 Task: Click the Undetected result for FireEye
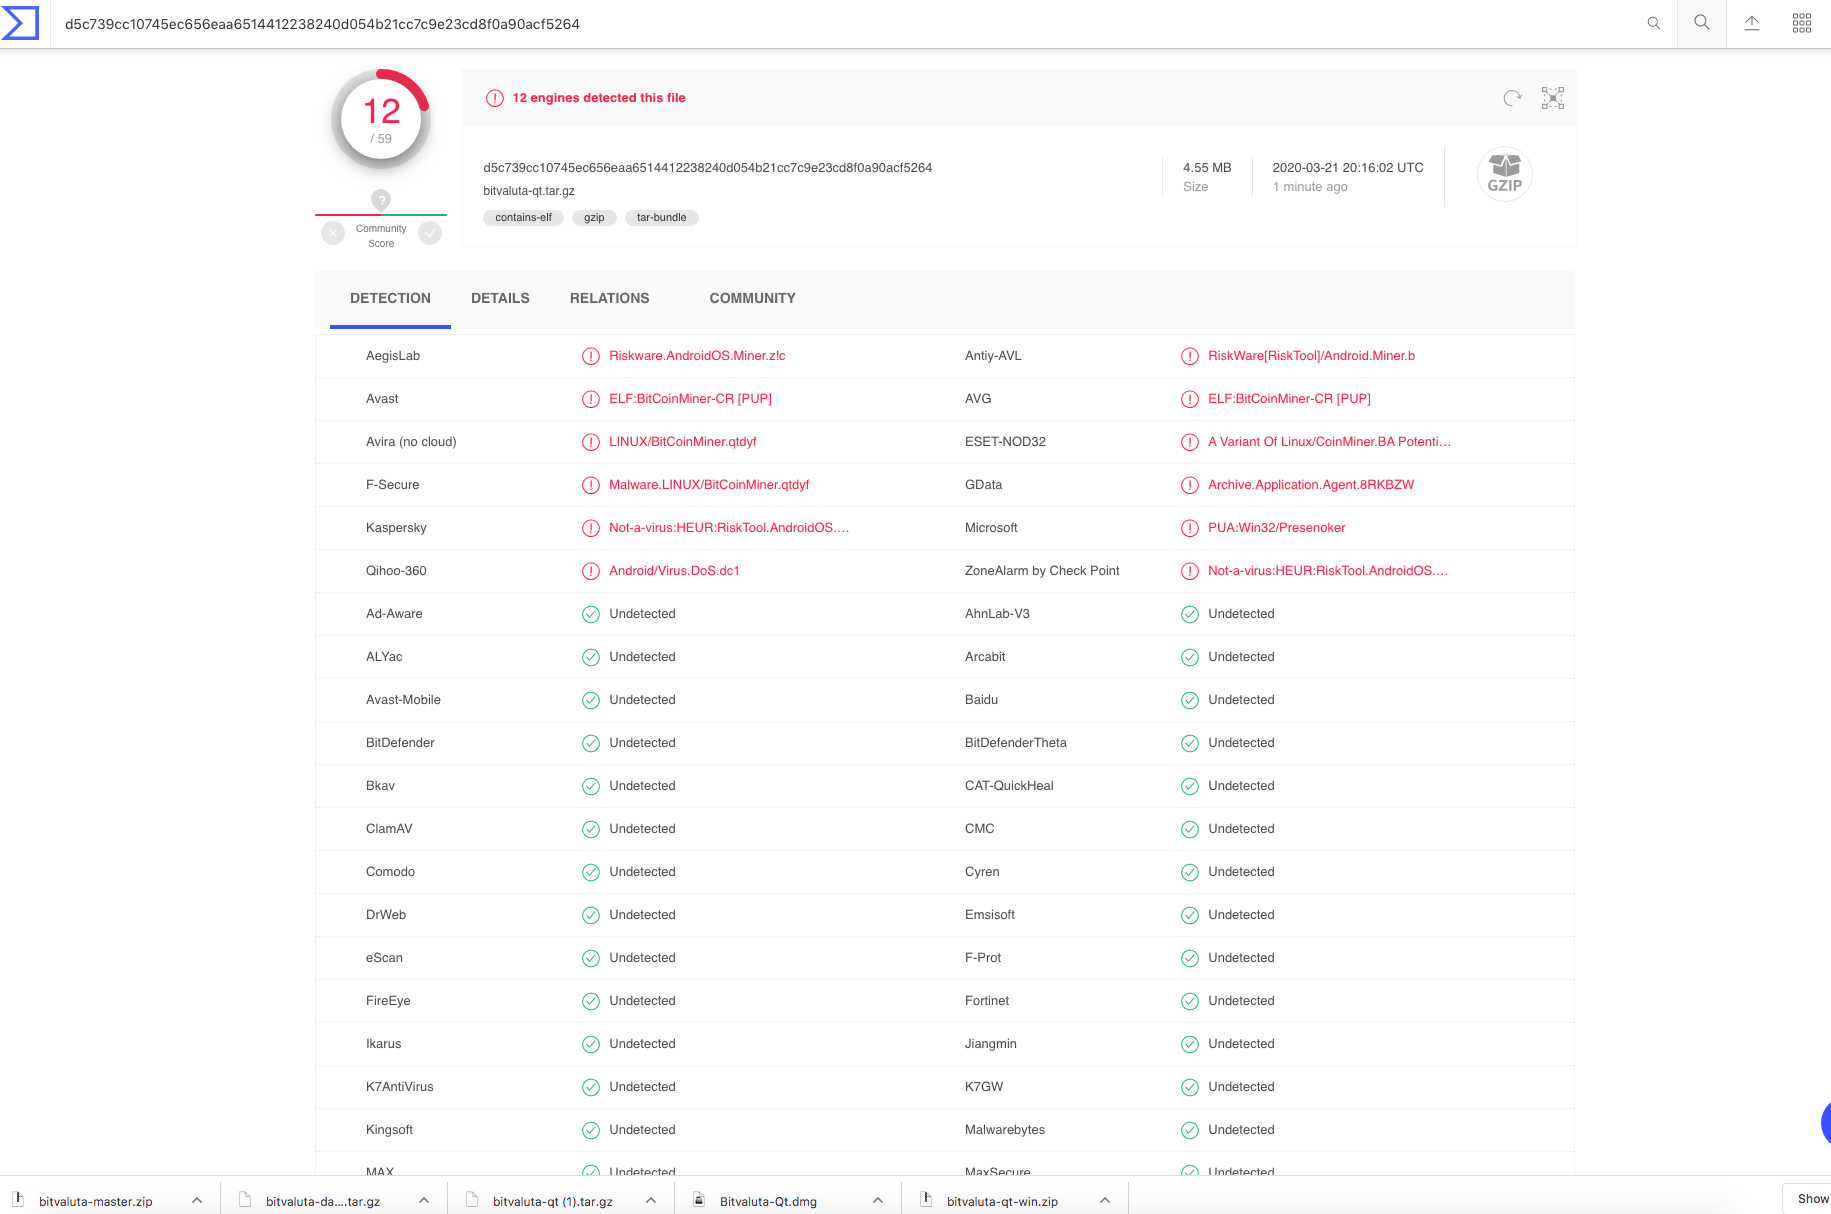[642, 1001]
